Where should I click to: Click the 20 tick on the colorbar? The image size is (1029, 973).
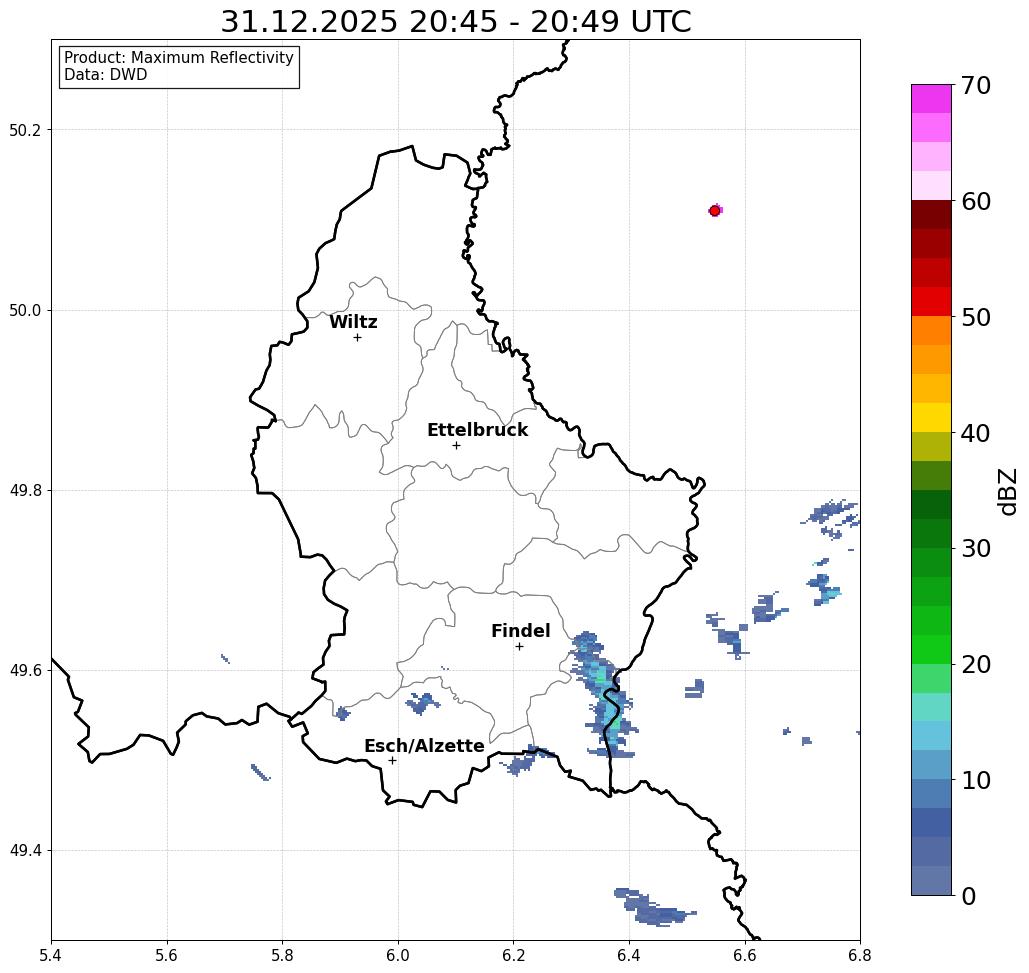pos(976,664)
